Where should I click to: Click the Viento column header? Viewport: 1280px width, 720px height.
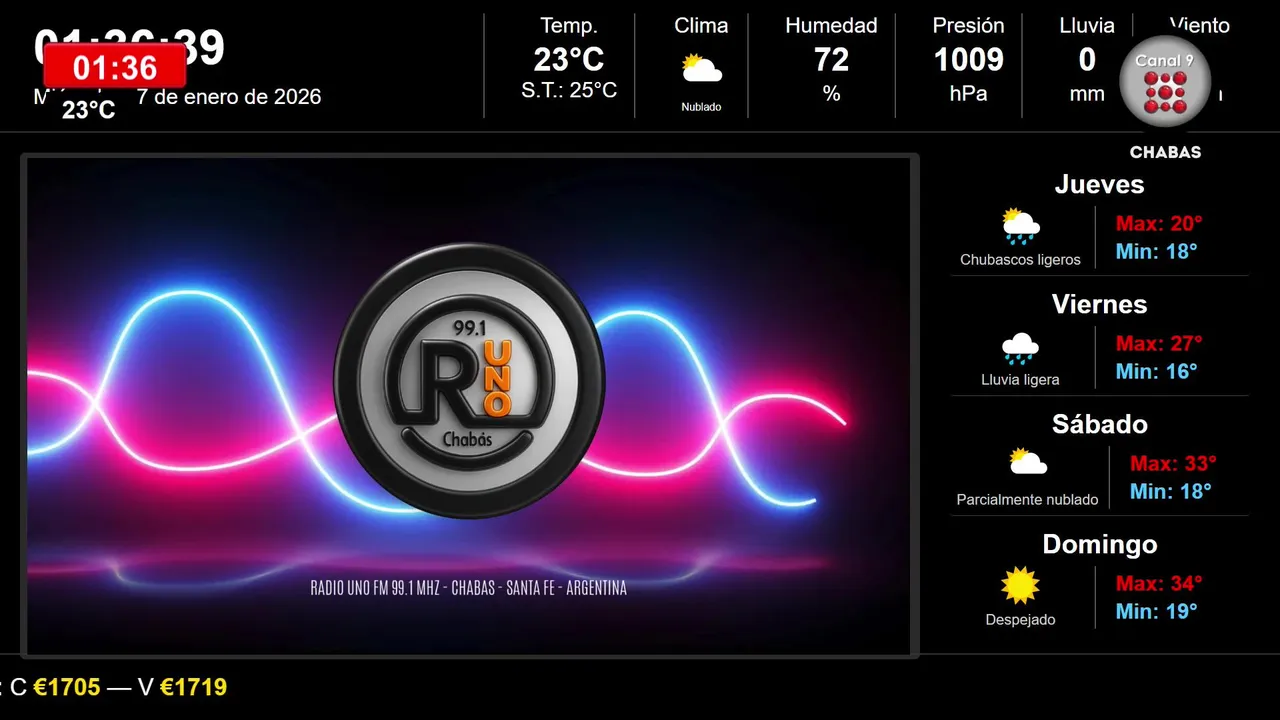click(1199, 26)
